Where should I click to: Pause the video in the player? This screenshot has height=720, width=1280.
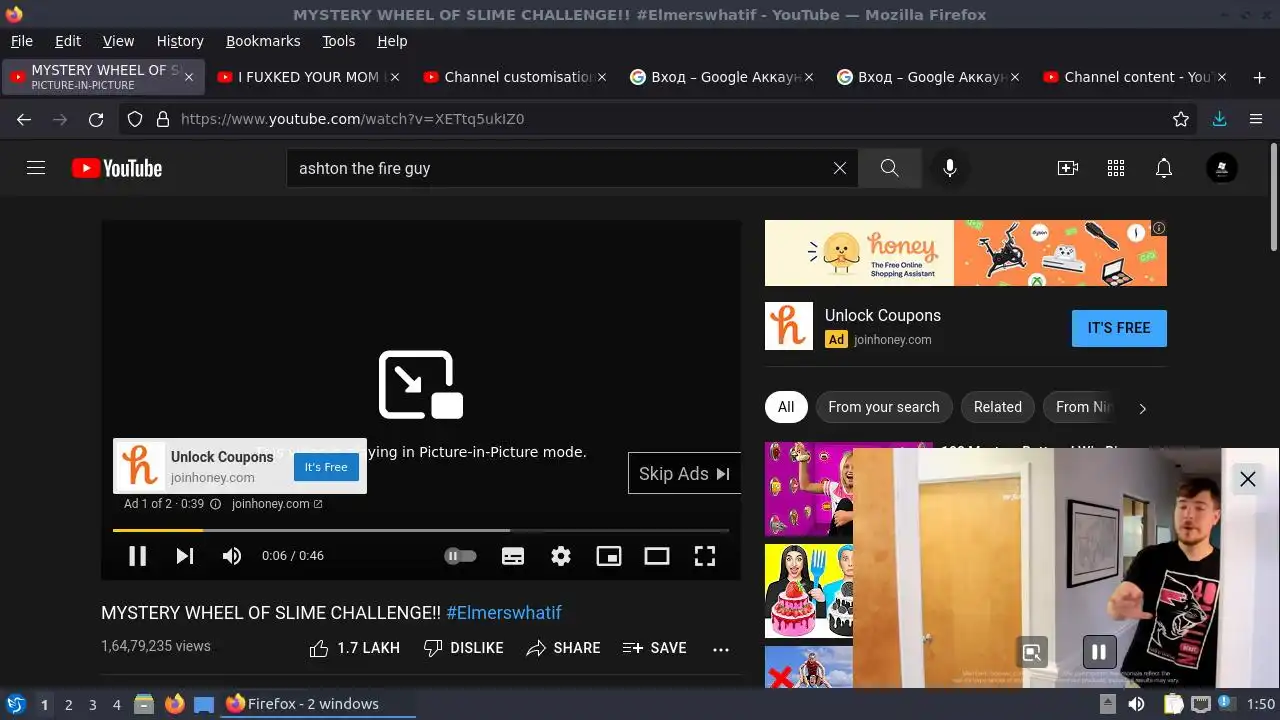[x=137, y=556]
